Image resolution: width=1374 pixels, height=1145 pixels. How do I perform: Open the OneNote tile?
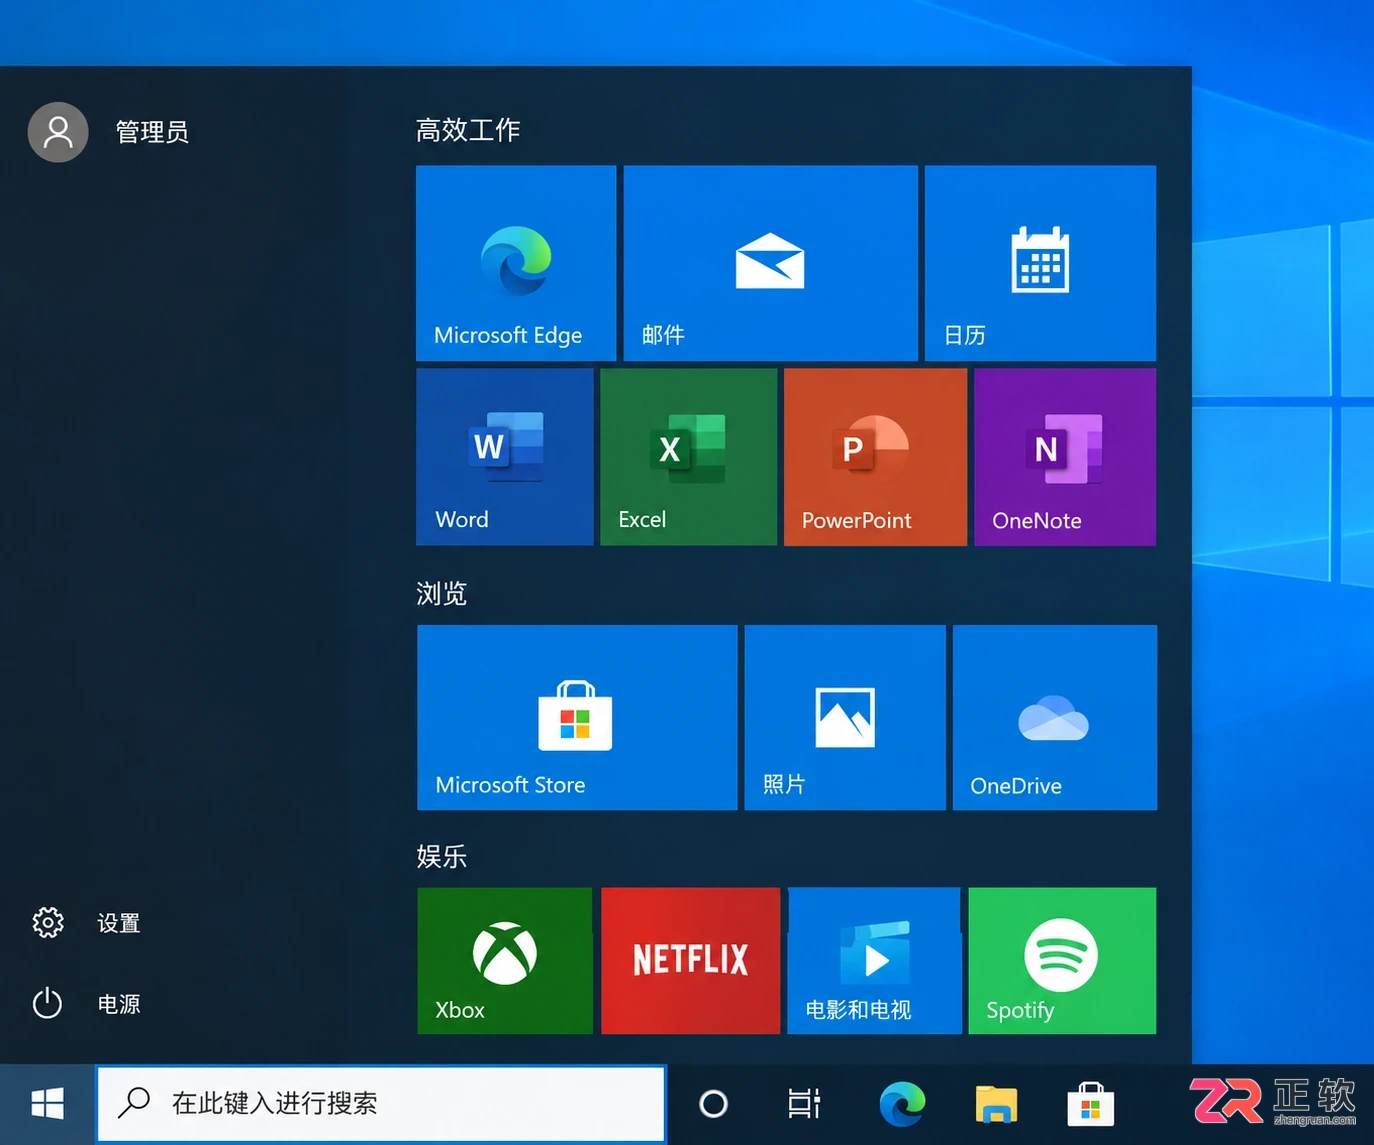coord(1065,457)
